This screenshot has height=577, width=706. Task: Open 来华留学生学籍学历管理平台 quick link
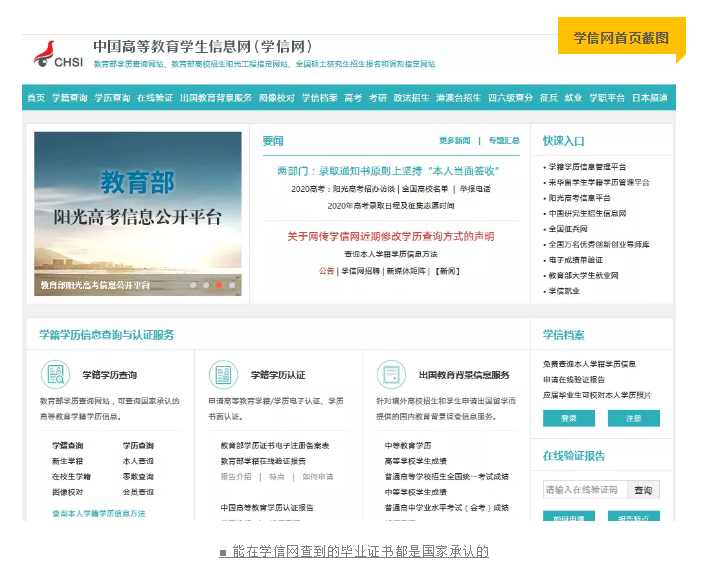(x=599, y=182)
